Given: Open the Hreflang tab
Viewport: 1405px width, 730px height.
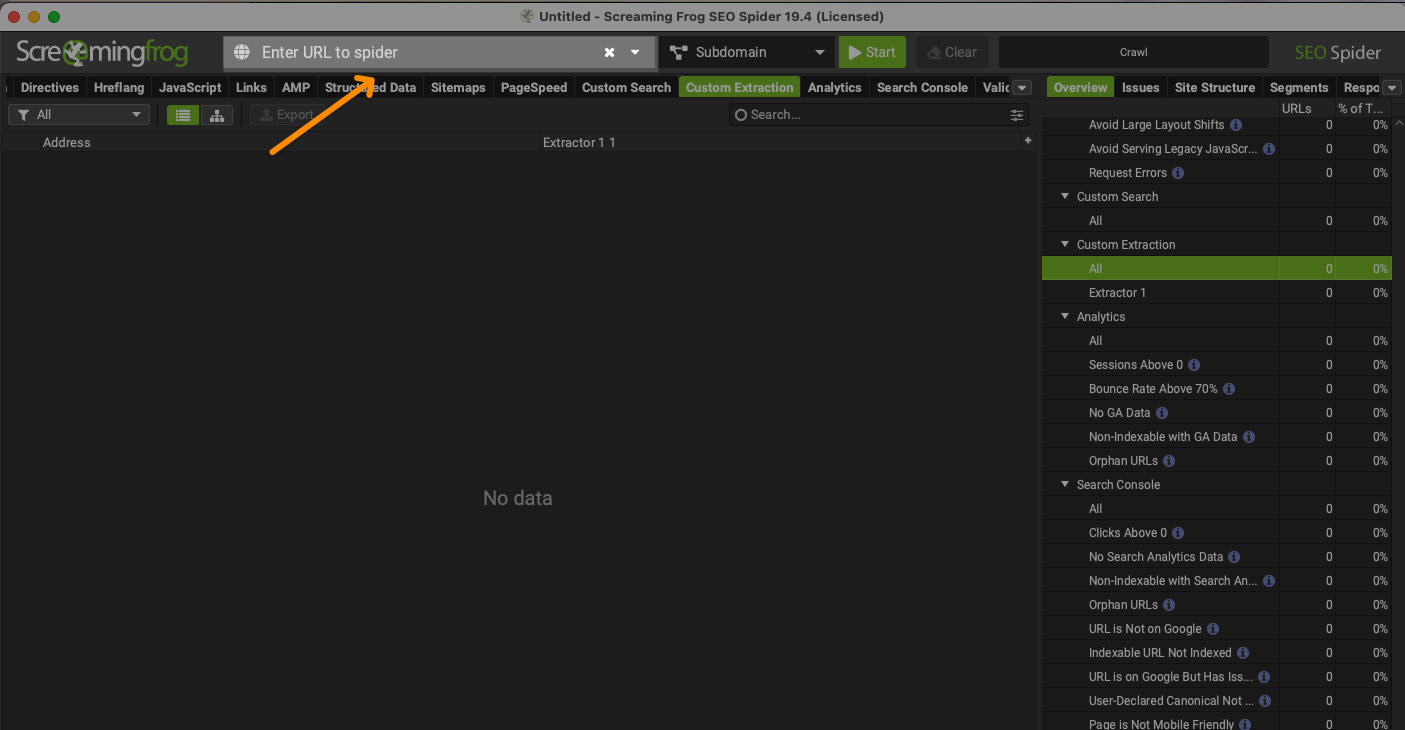Looking at the screenshot, I should [119, 87].
